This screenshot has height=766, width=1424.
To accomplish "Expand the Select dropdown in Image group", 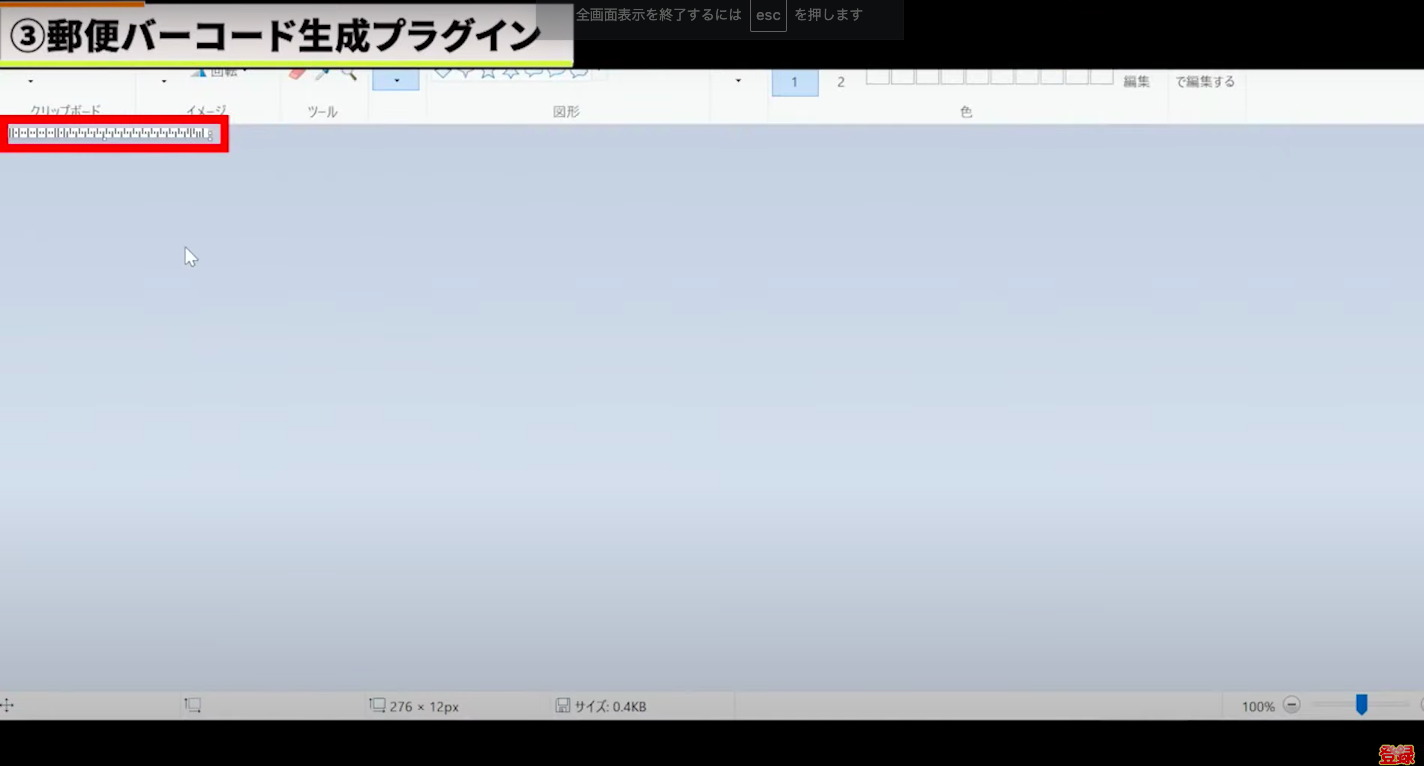I will coord(164,81).
